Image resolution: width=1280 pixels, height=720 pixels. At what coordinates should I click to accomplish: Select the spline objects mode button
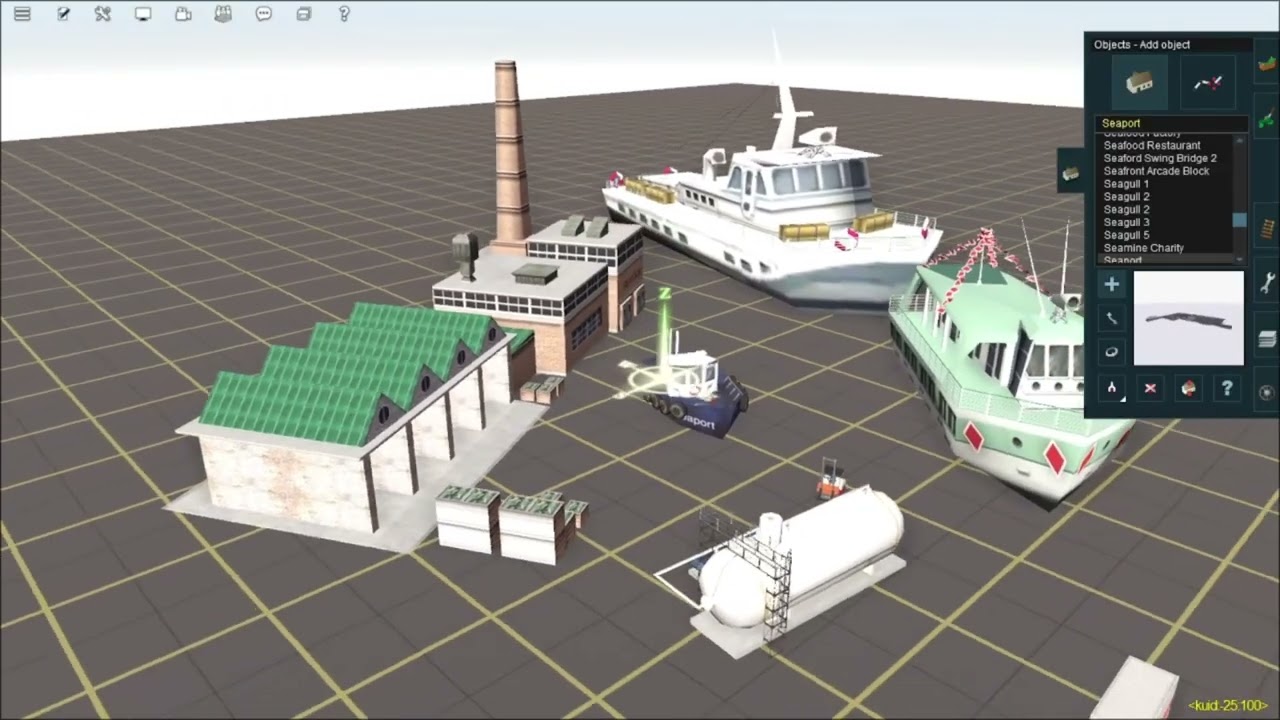click(1207, 82)
